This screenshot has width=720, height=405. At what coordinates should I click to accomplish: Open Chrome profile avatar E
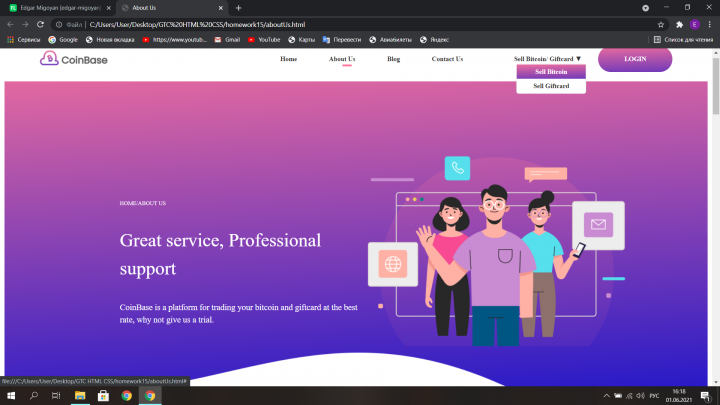(x=695, y=25)
